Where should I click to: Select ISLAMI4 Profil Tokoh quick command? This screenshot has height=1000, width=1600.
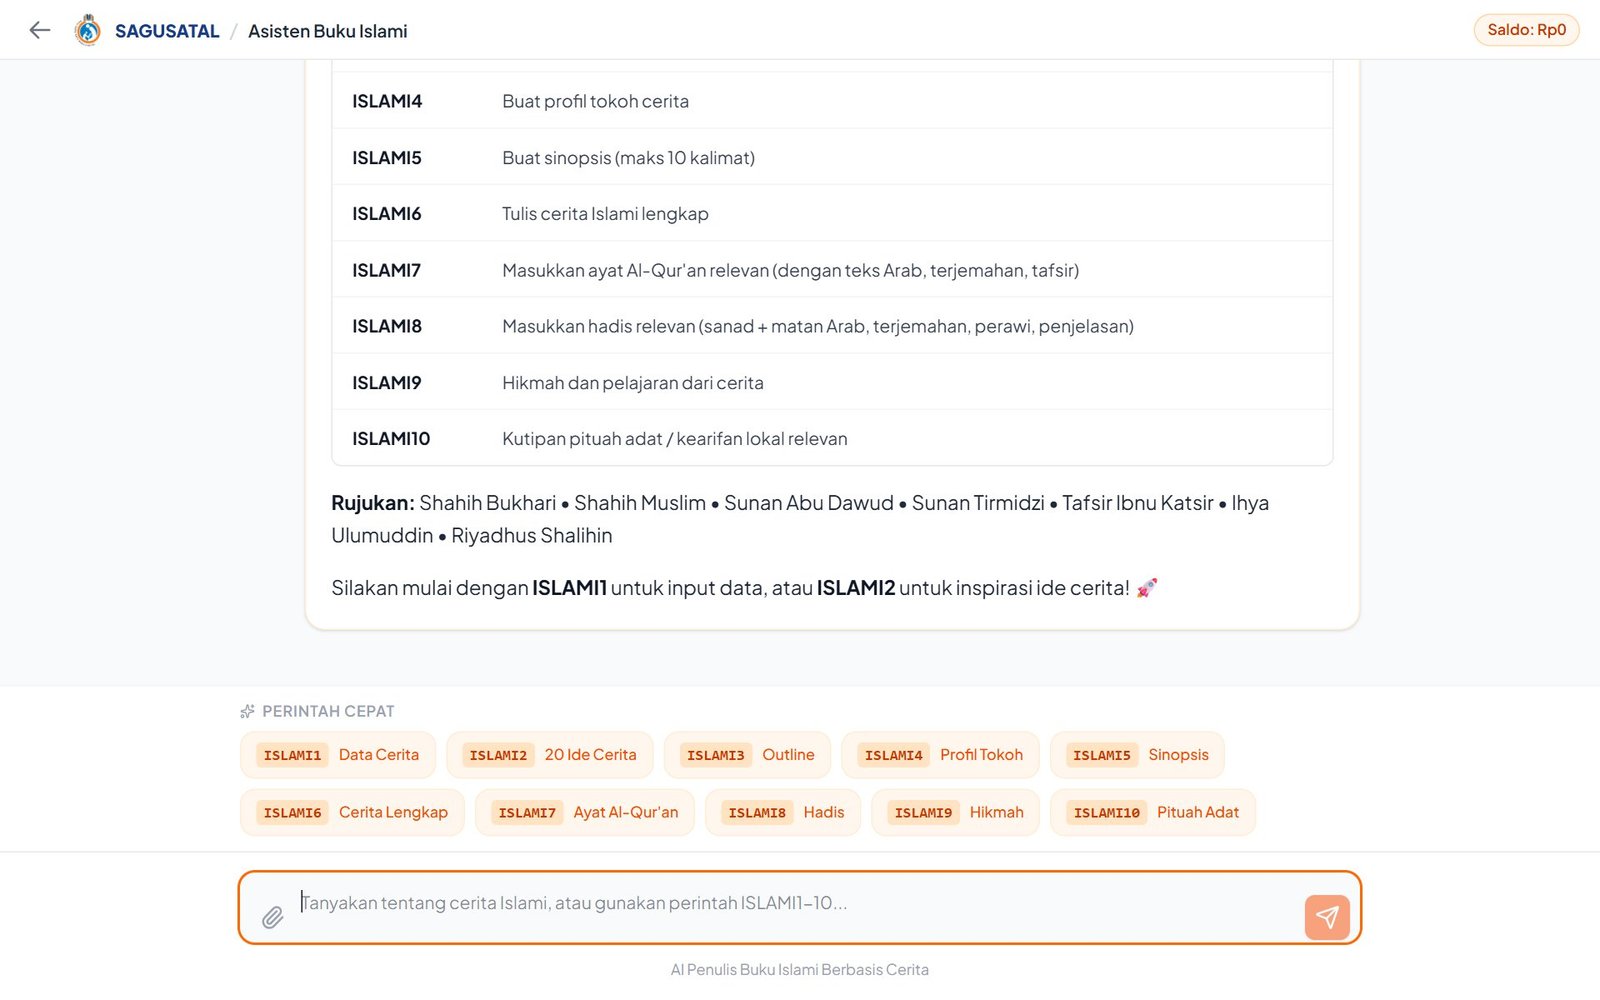point(940,755)
